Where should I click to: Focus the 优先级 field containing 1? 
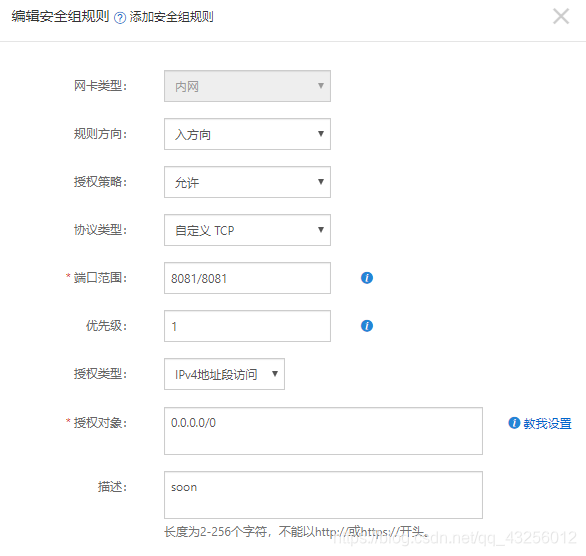pyautogui.click(x=247, y=326)
